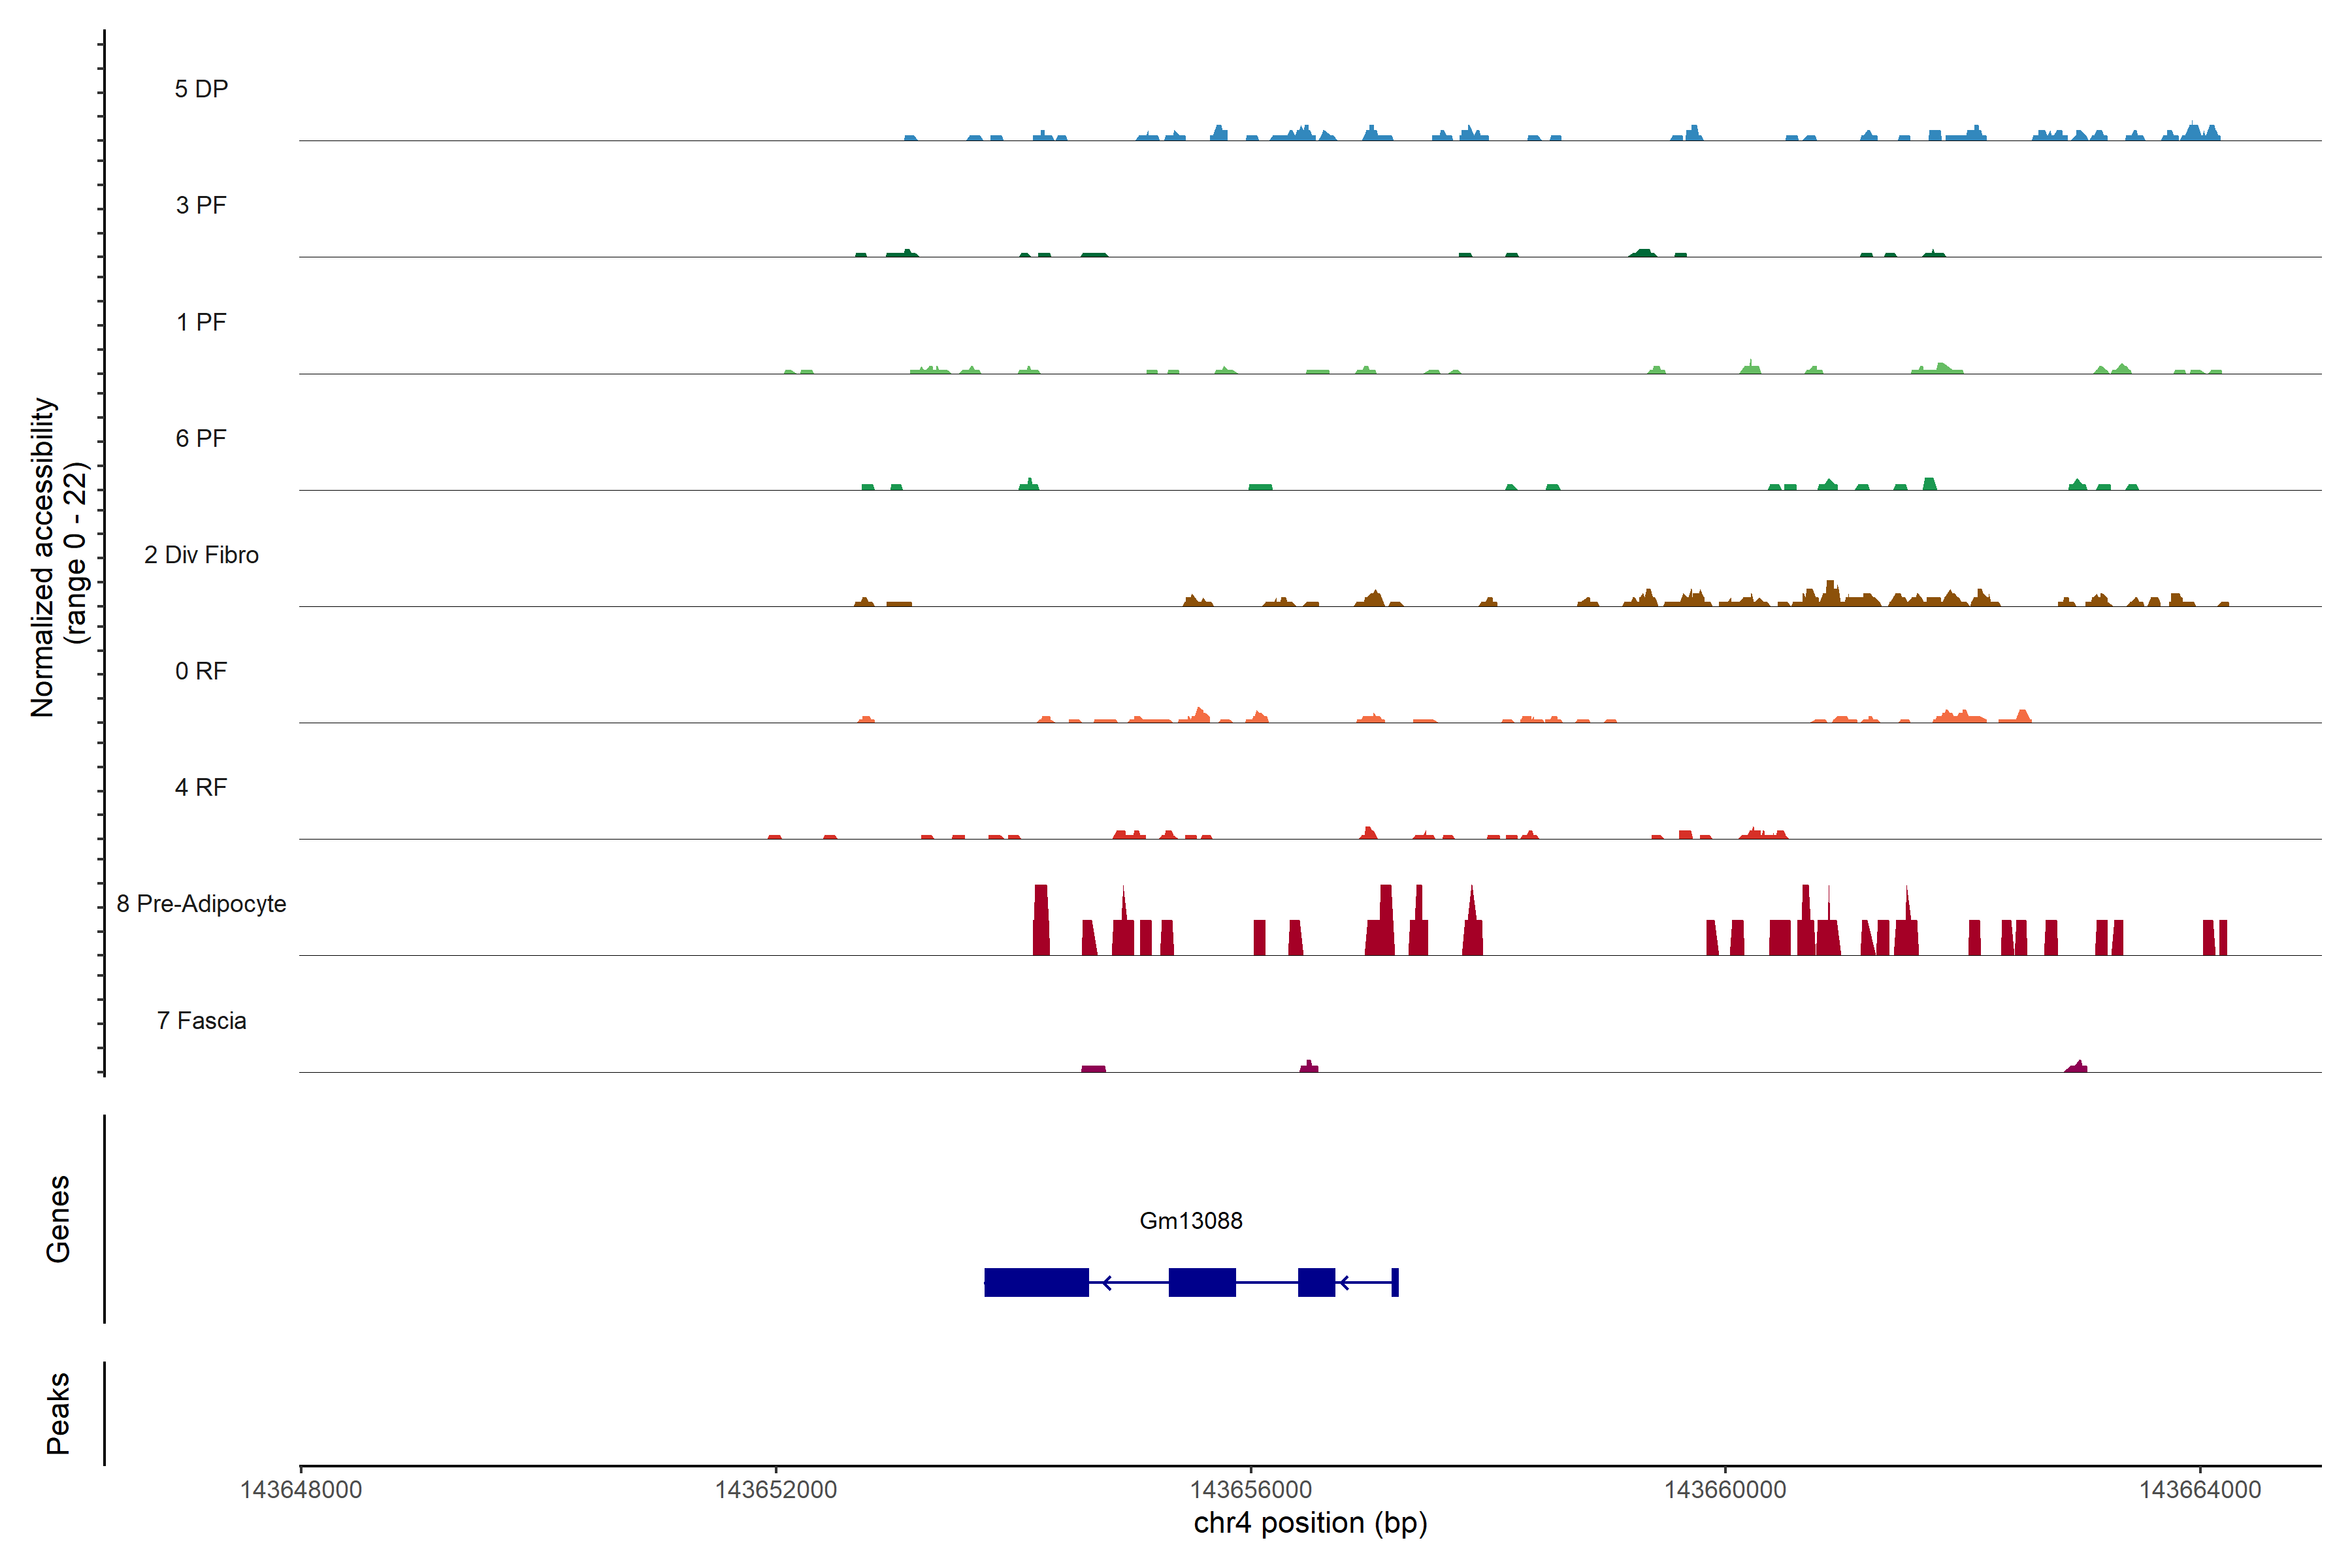2352x1568 pixels.
Task: Click the largest Gm13088 exon block
Action: tap(1036, 1282)
